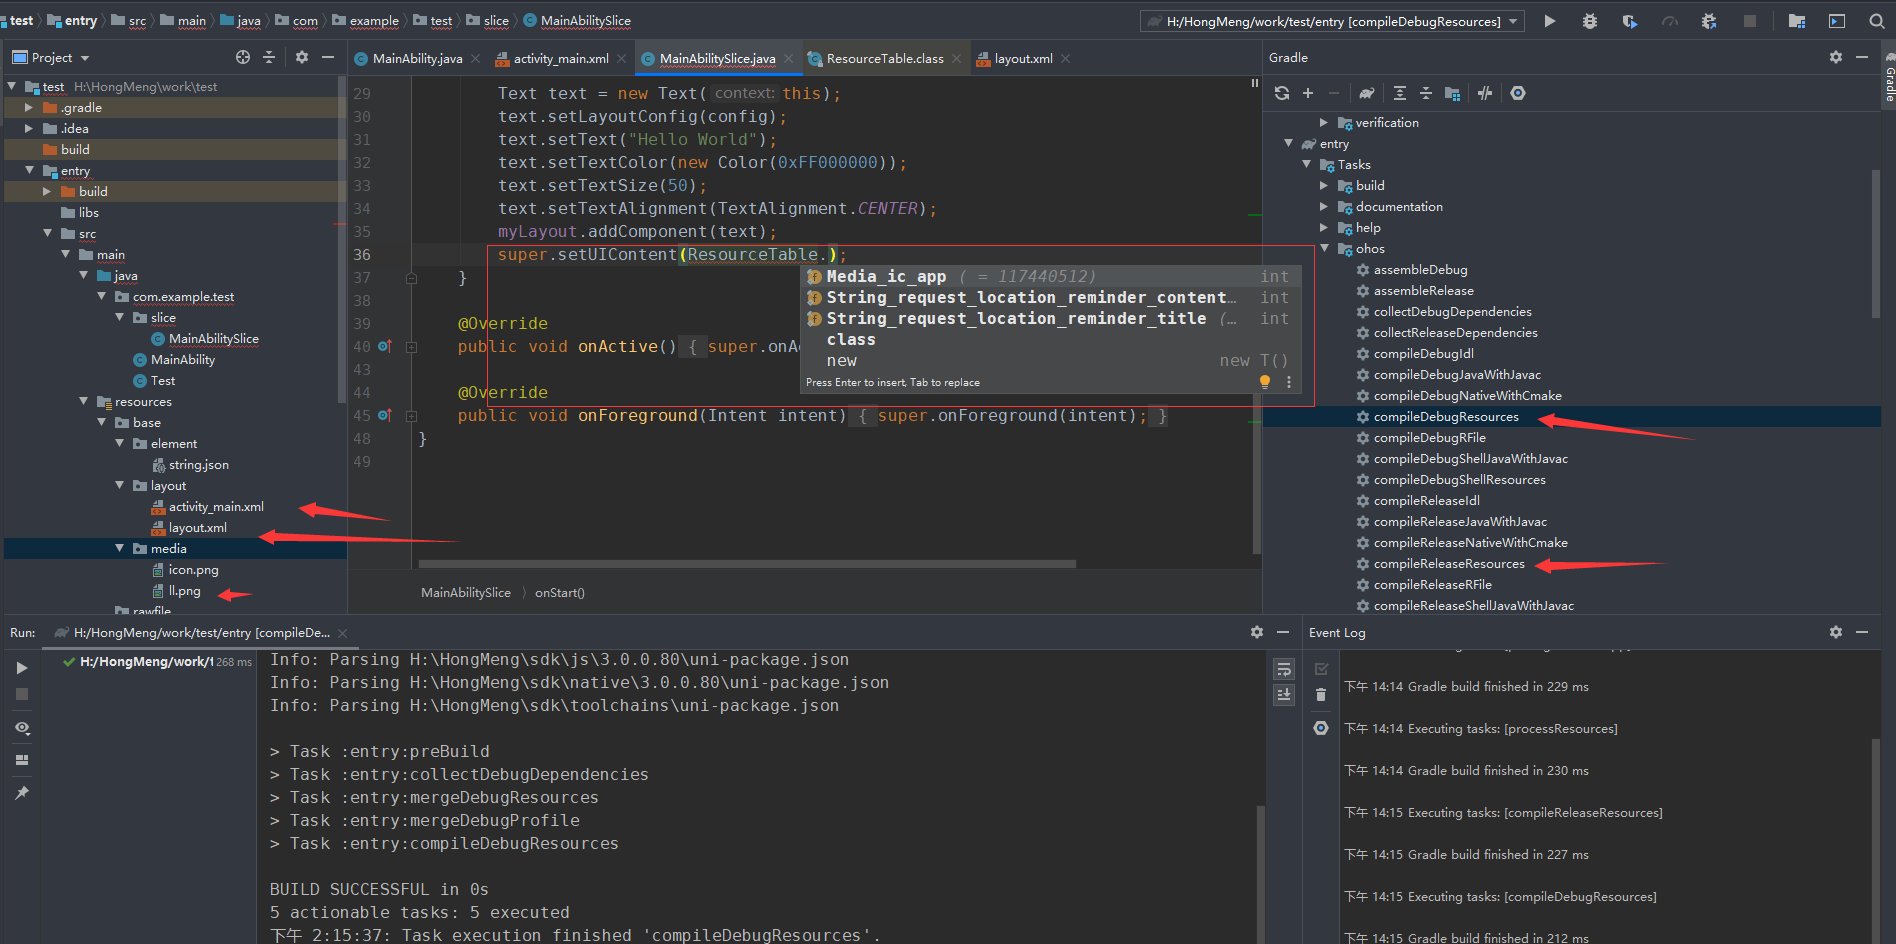Open completion popup more options dots
1896x944 pixels.
point(1289,382)
